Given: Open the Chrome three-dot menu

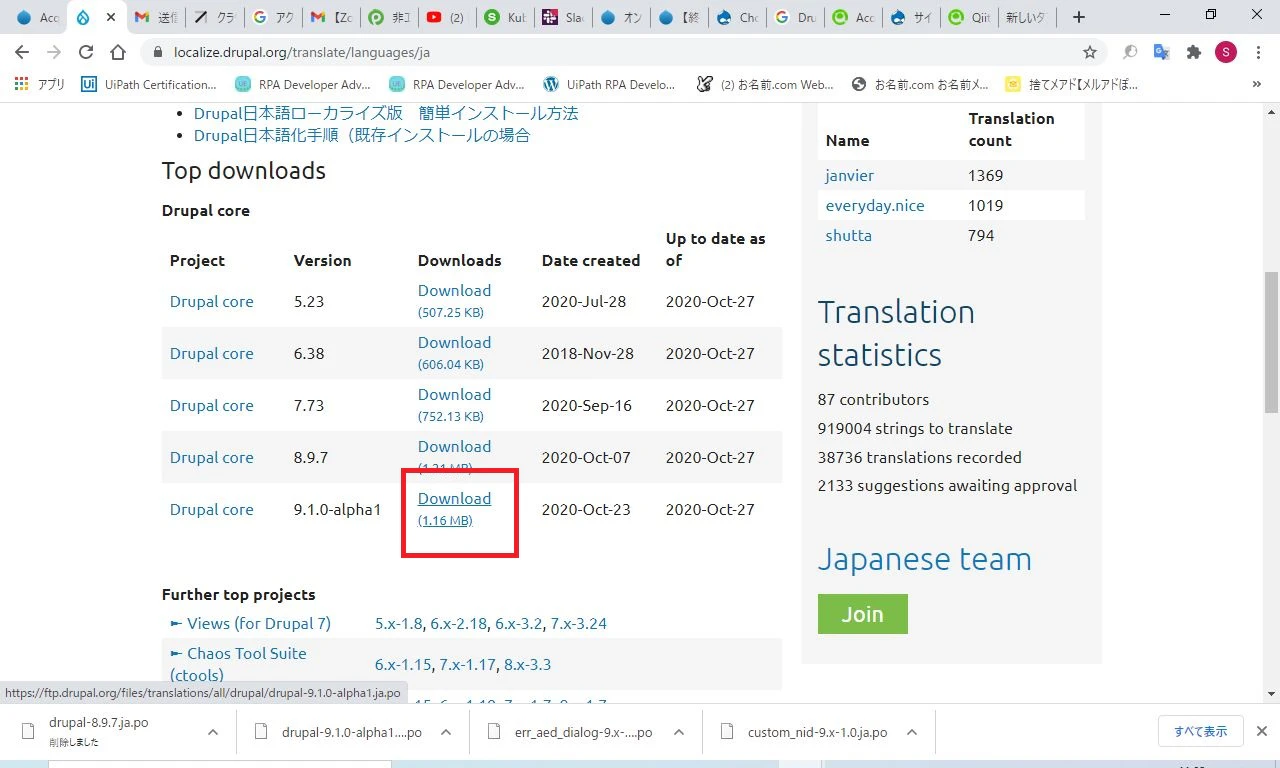Looking at the screenshot, I should click(x=1258, y=52).
